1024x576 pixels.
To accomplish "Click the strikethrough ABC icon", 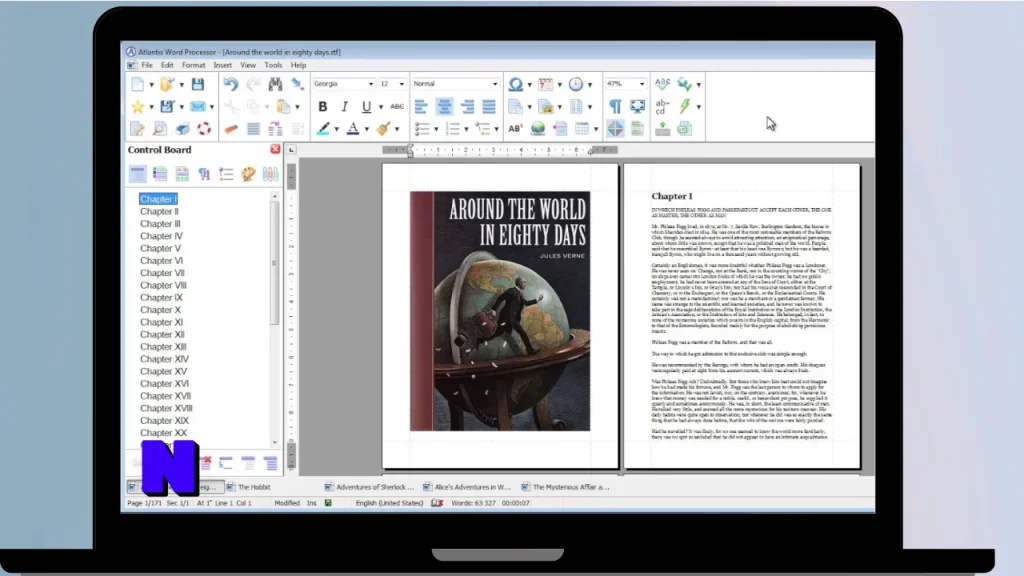I will click(x=397, y=106).
